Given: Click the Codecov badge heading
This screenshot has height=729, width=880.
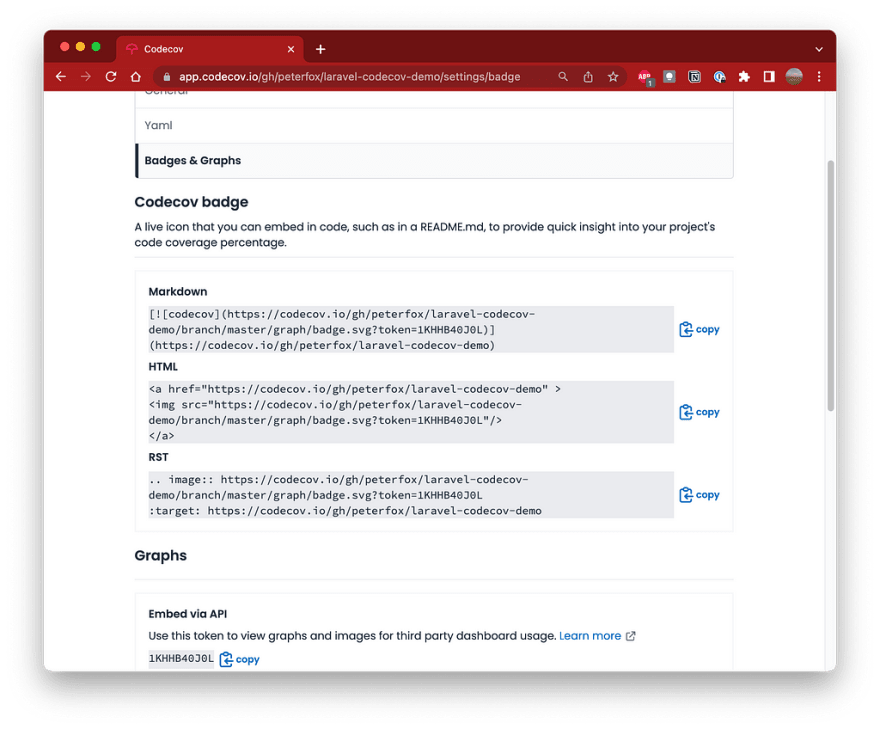Looking at the screenshot, I should tap(191, 202).
